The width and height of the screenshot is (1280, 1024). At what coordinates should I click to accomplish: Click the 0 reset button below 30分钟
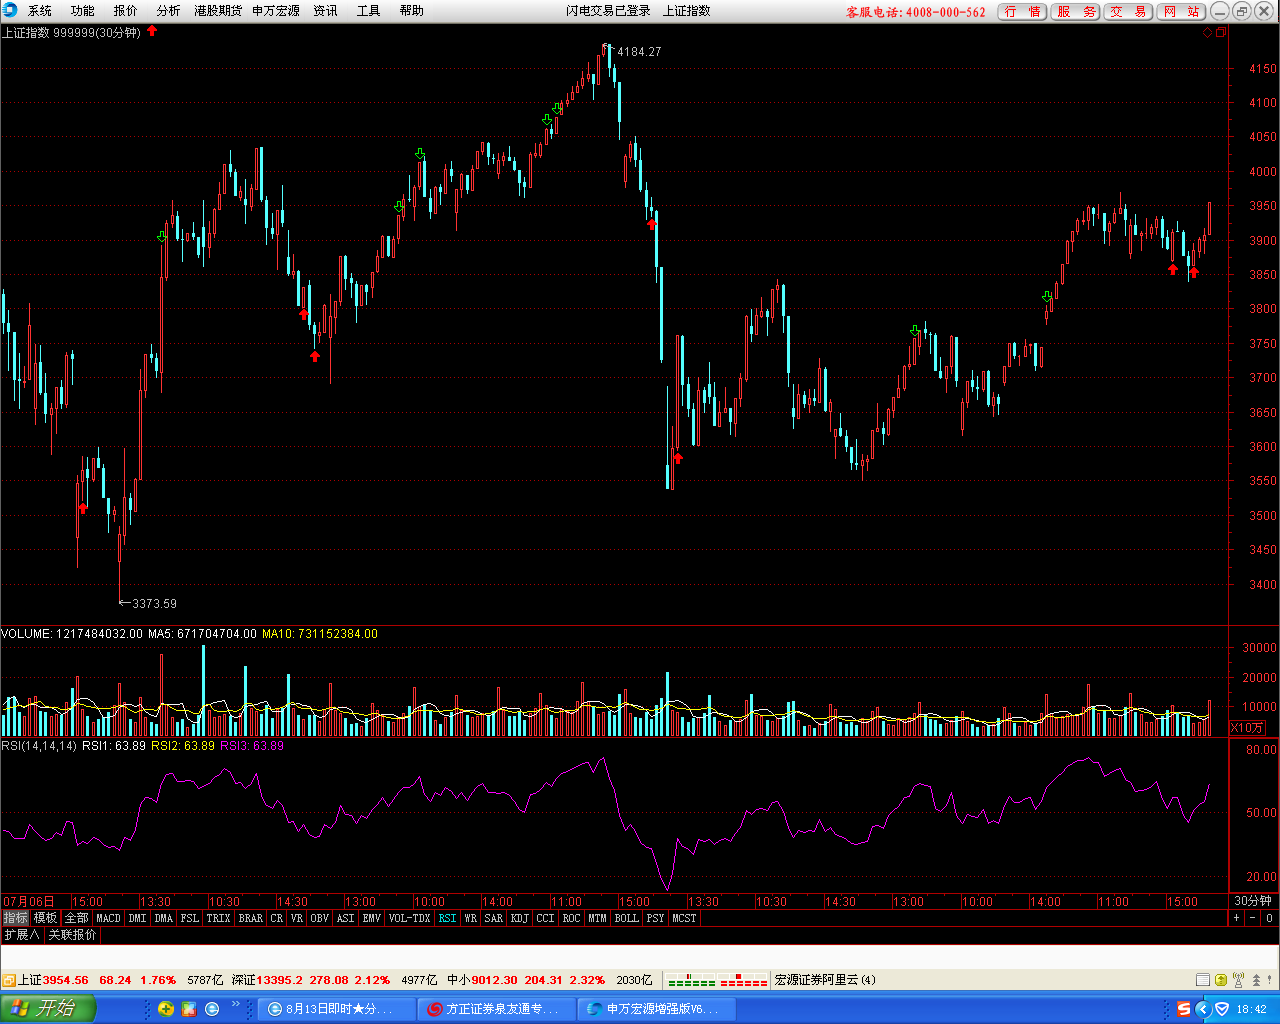click(1270, 918)
